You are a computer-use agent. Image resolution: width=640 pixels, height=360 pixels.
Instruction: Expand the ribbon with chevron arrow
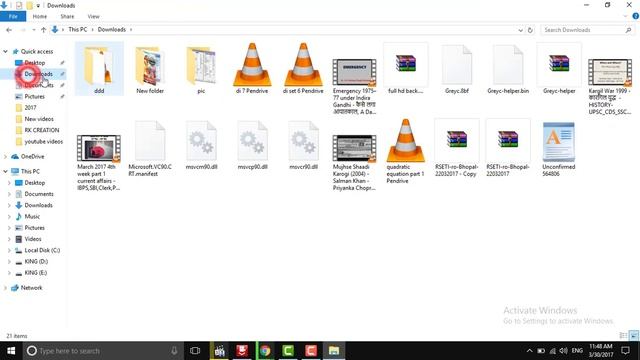(625, 16)
